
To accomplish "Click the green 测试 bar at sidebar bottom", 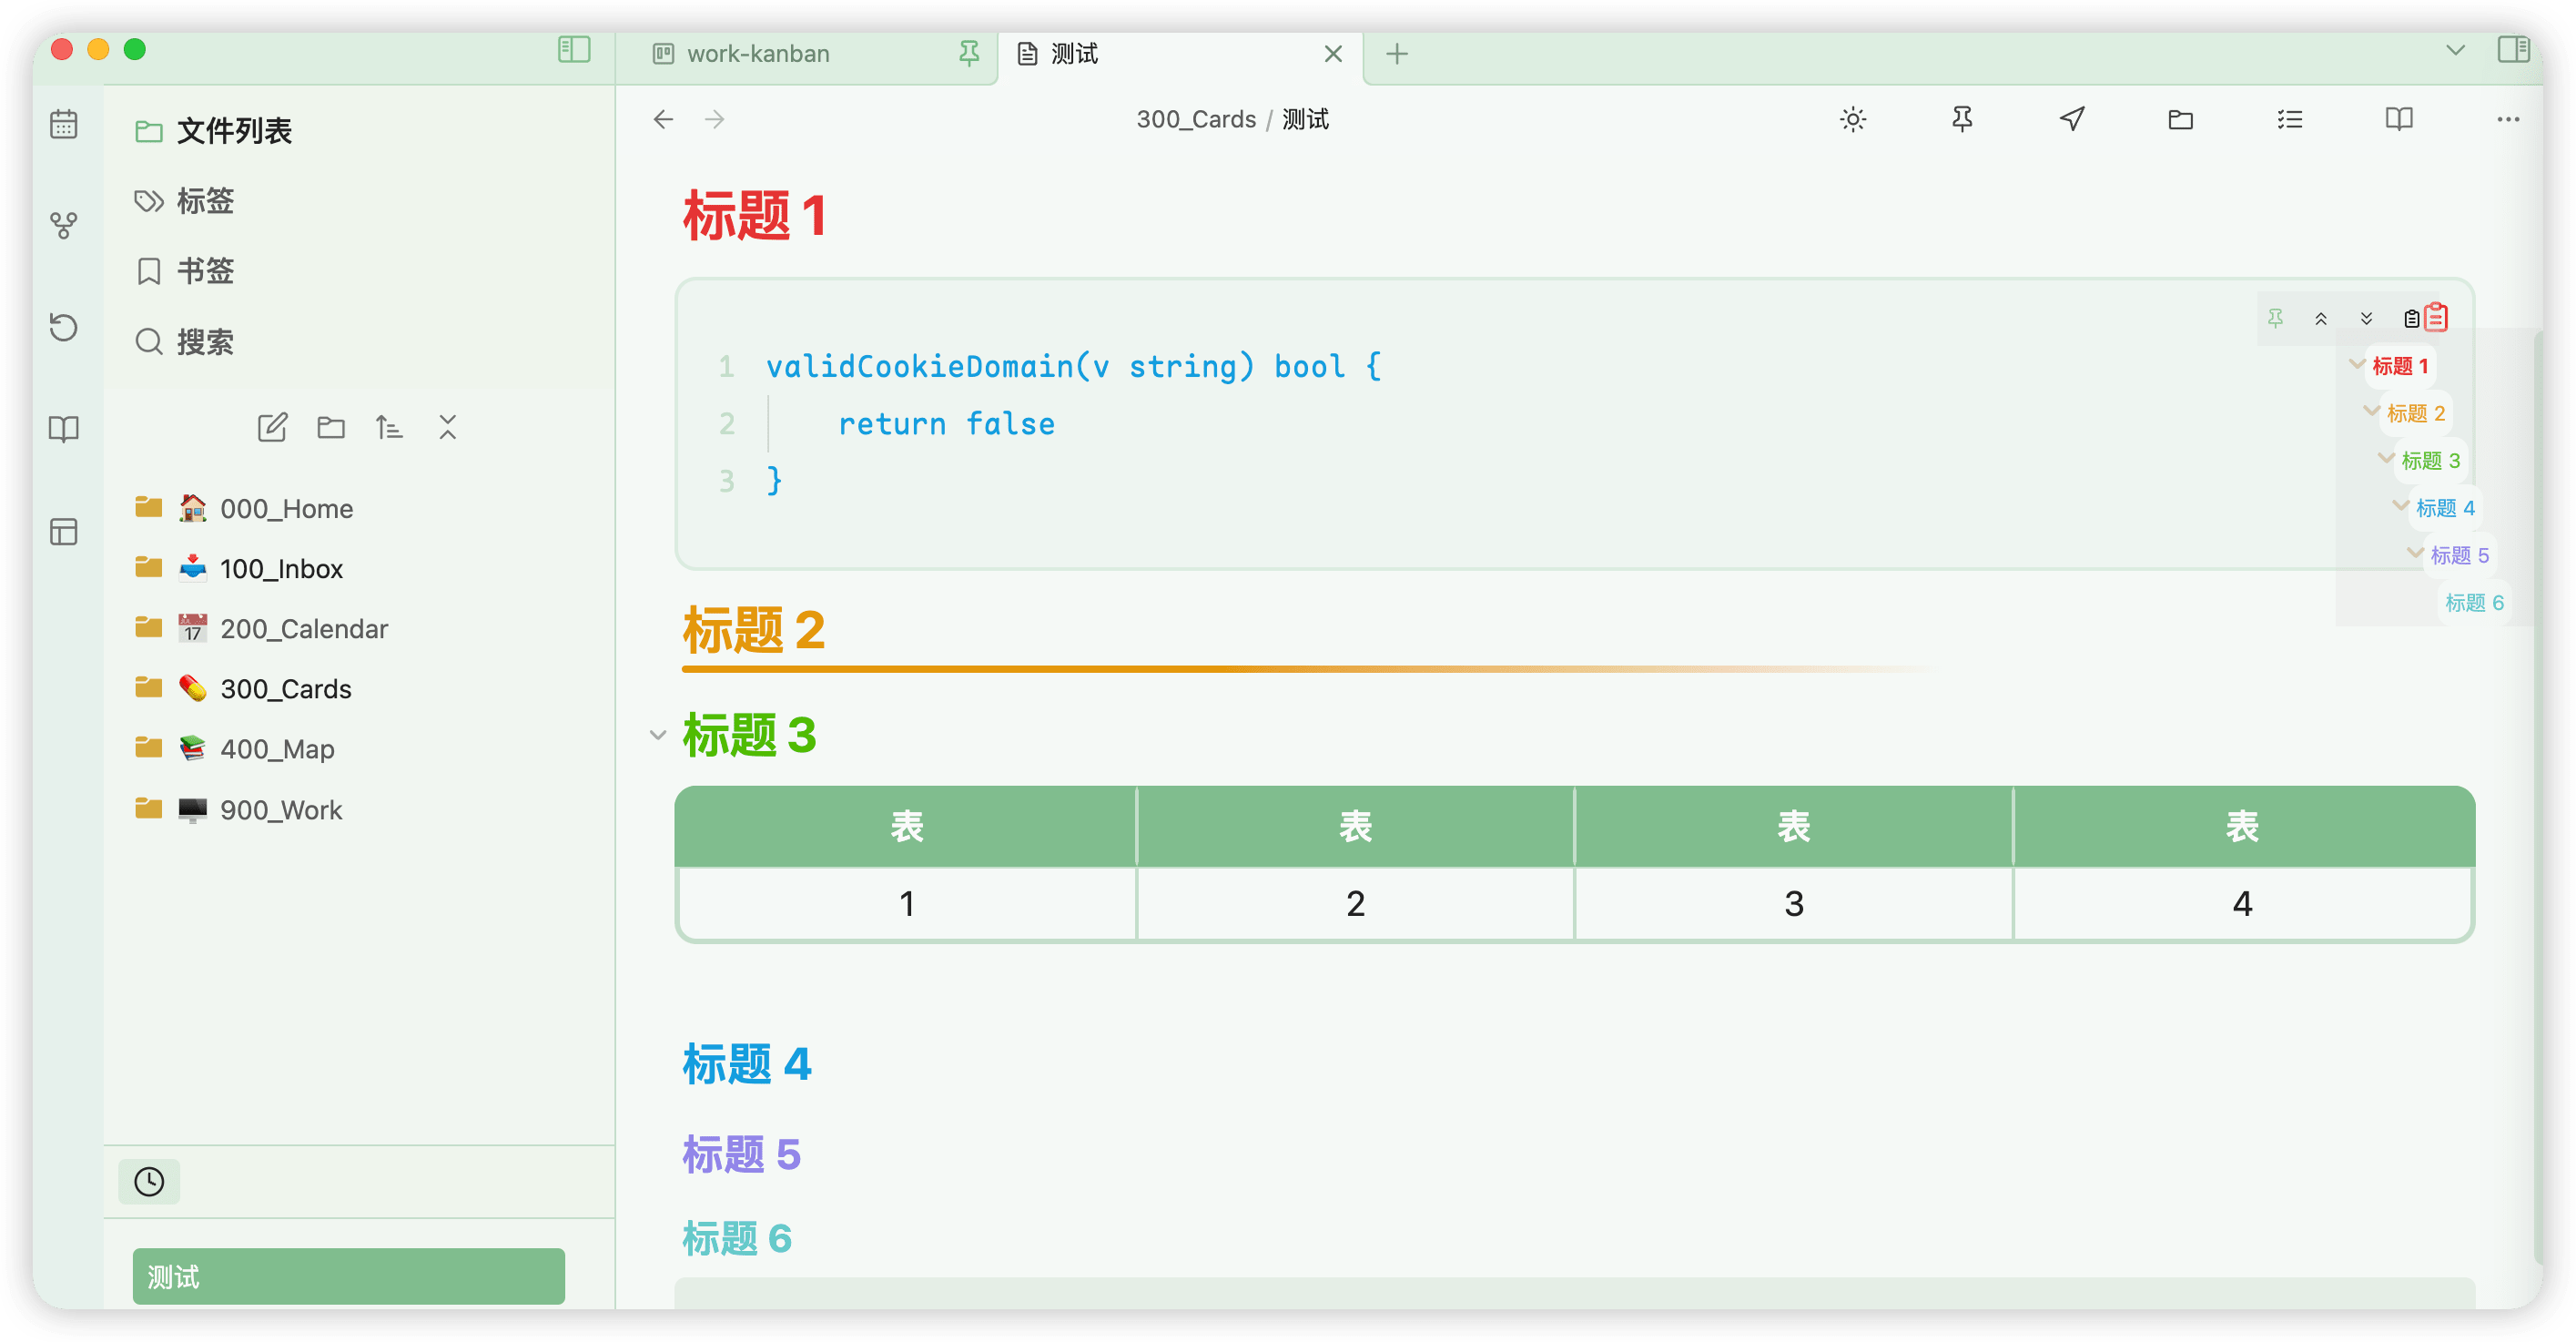I will coord(348,1276).
